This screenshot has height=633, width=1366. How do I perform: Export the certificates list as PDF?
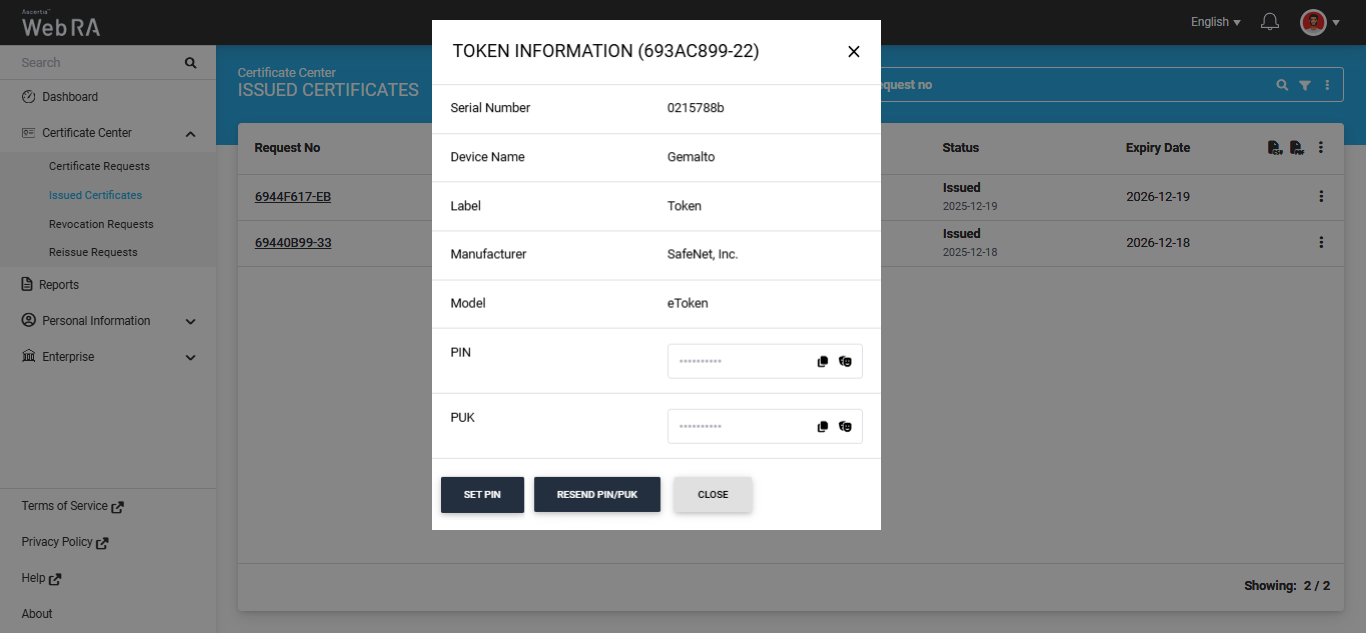coord(1296,148)
